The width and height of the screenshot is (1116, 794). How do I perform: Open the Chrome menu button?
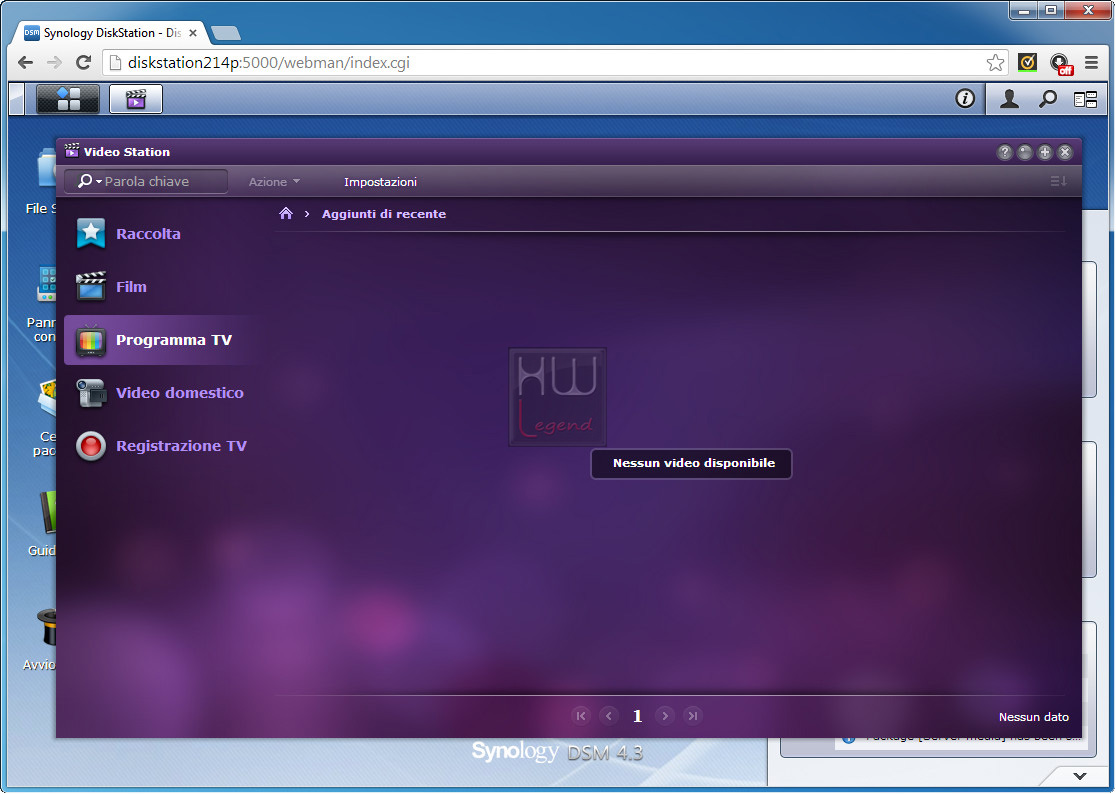coord(1091,63)
